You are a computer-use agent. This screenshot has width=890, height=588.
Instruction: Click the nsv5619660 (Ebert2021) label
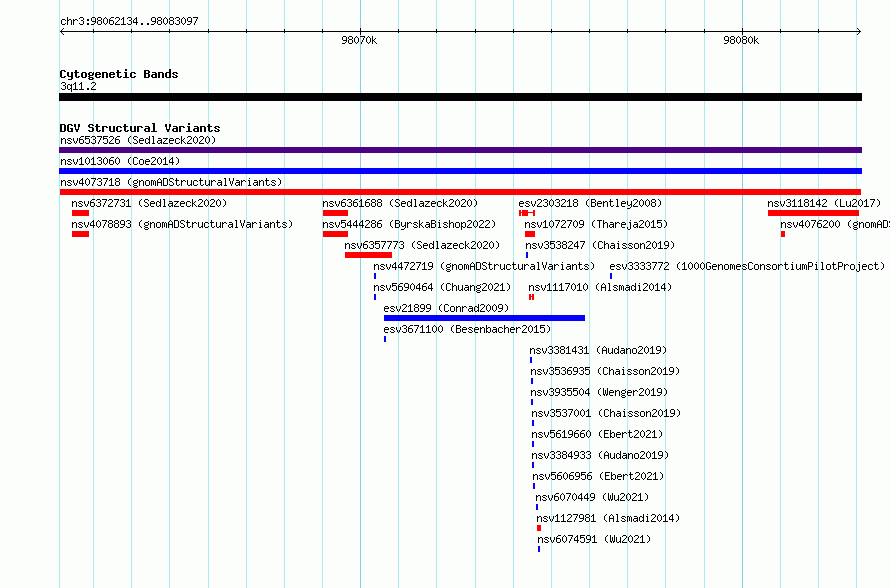click(597, 434)
